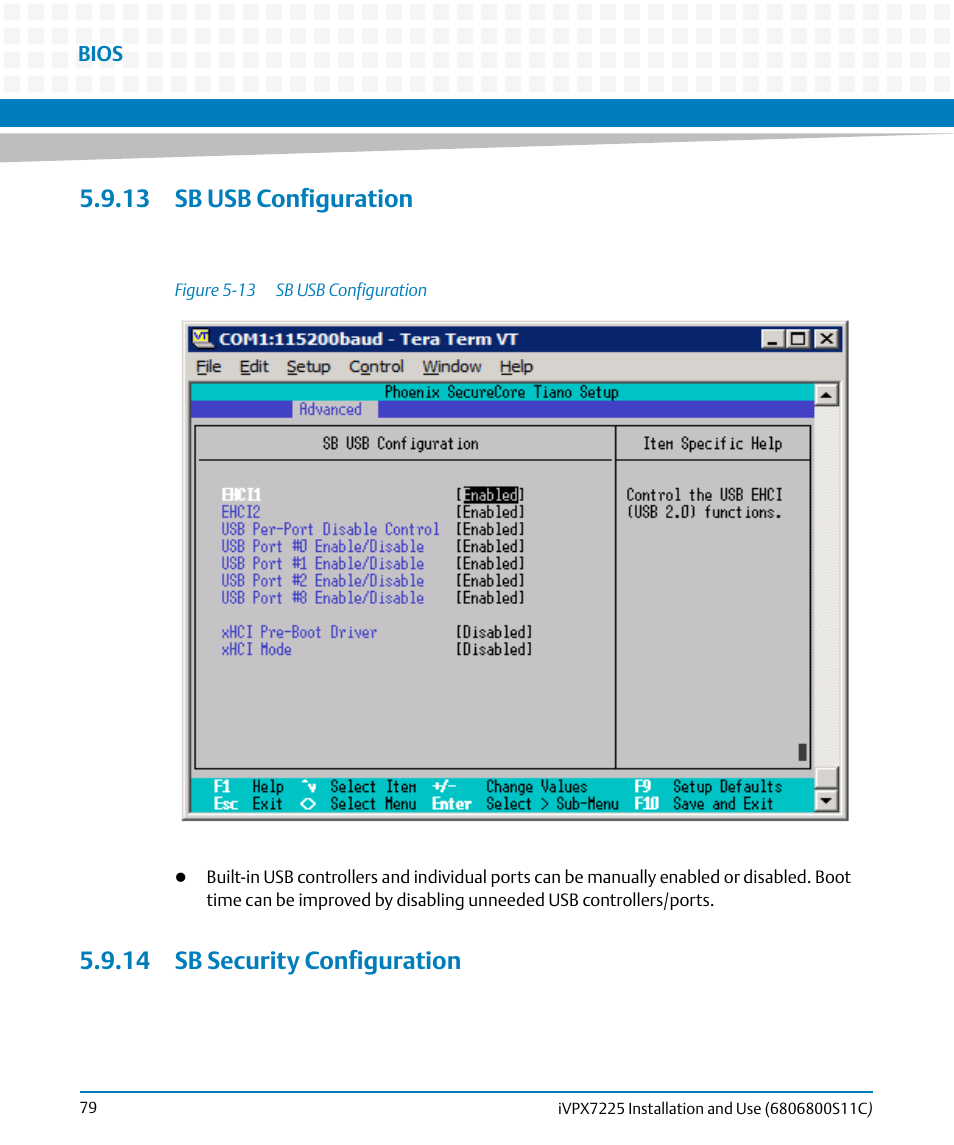Viewport: 954px width, 1145px height.
Task: Select the Advanced BIOS tab
Action: 330,410
